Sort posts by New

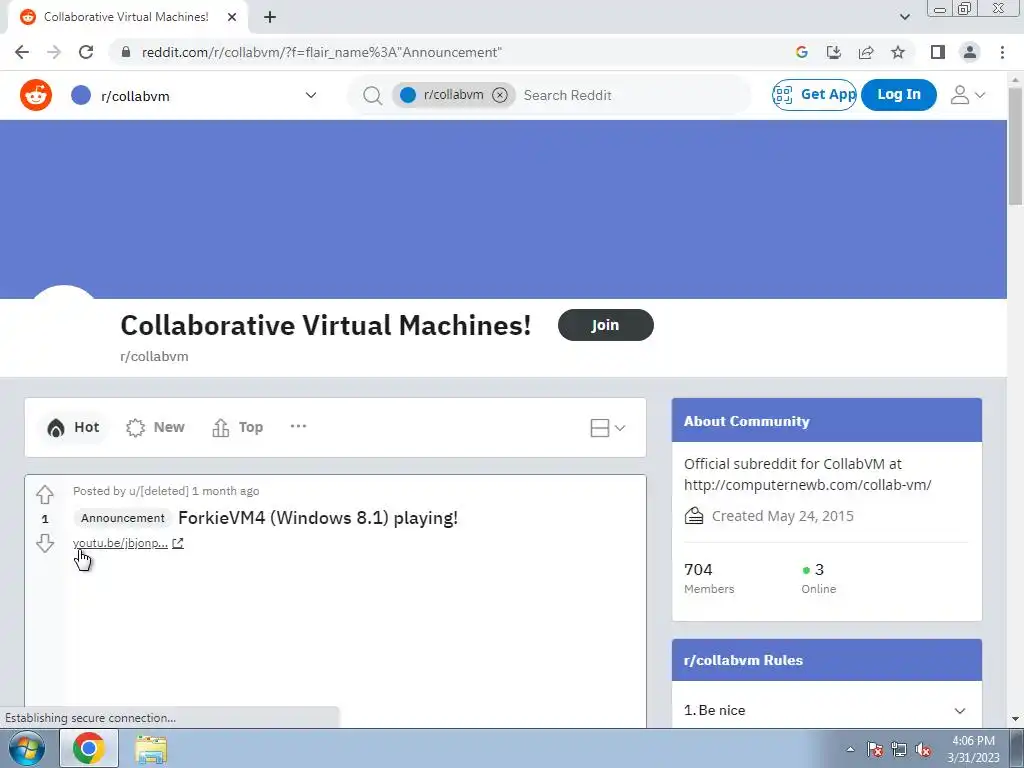[x=155, y=427]
